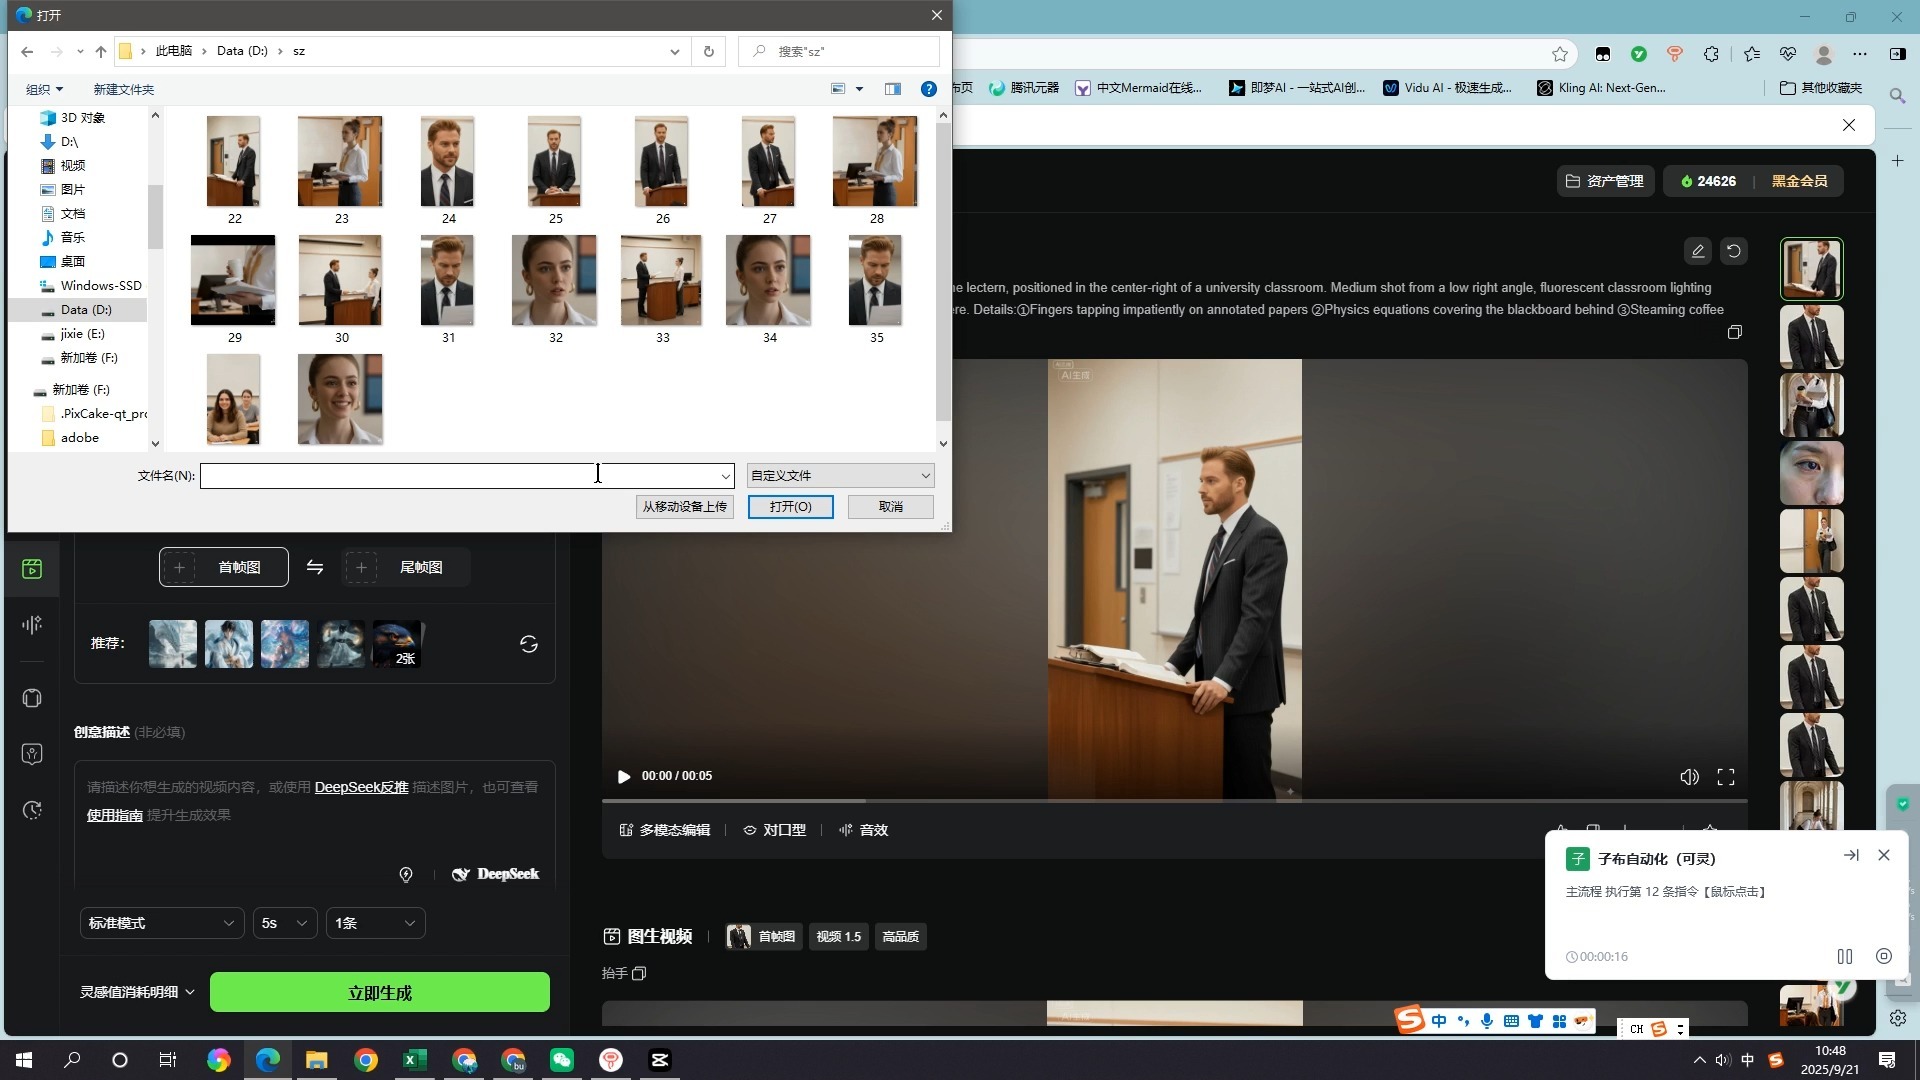Open Excel from the taskbar

click(x=415, y=1060)
